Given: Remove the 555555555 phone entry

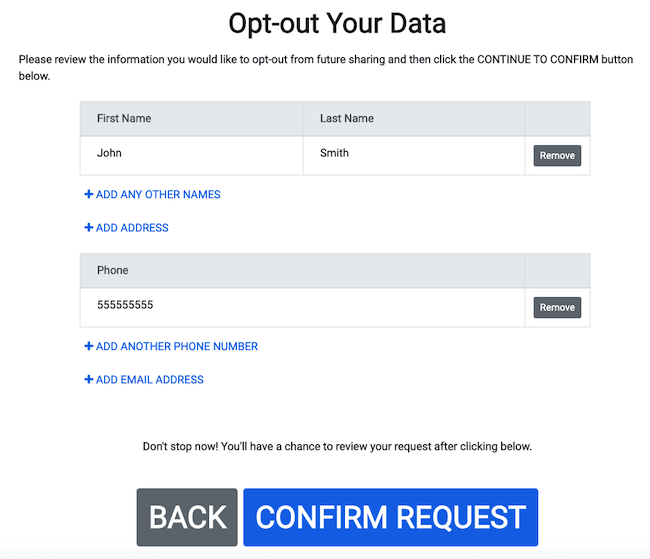Looking at the screenshot, I should 557,307.
